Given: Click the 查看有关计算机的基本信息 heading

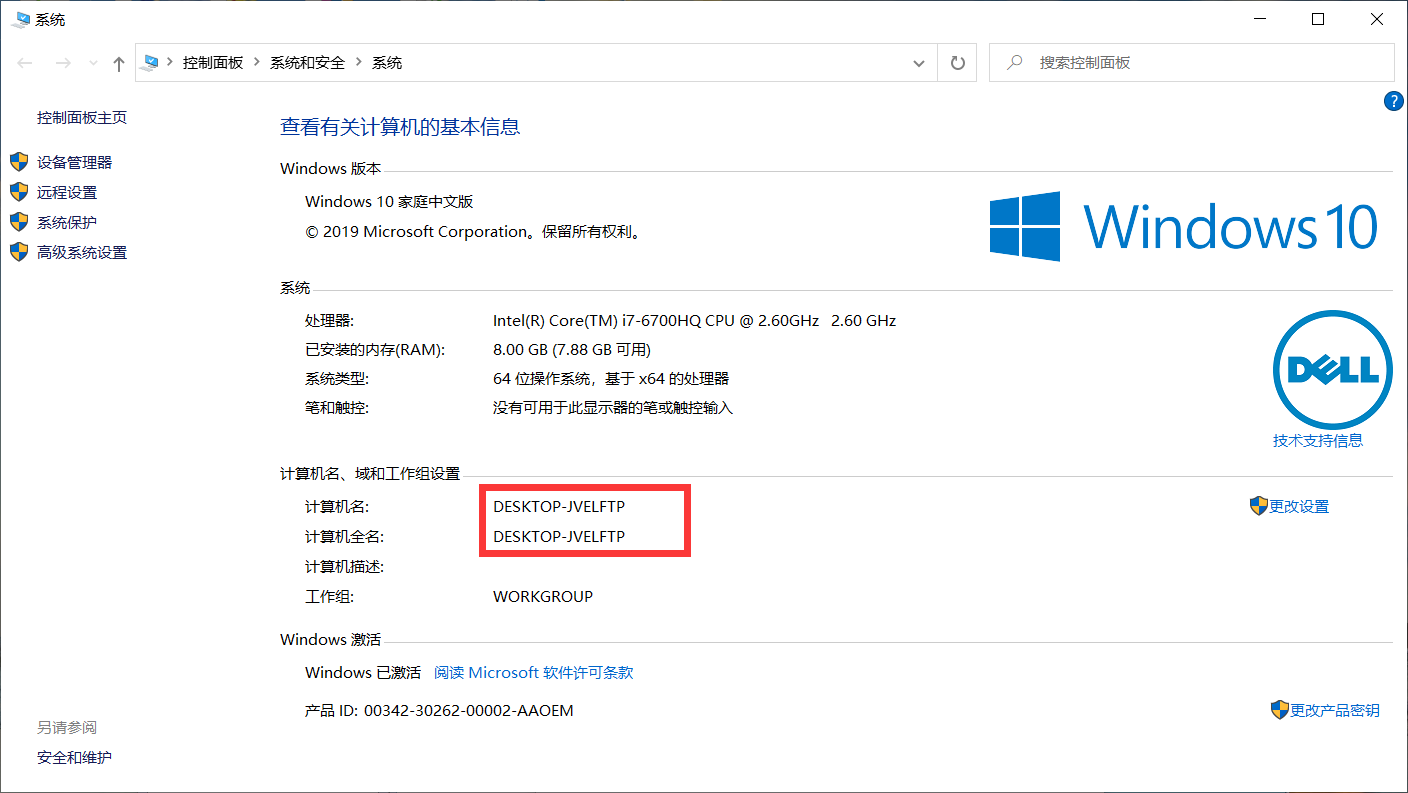Looking at the screenshot, I should (400, 127).
